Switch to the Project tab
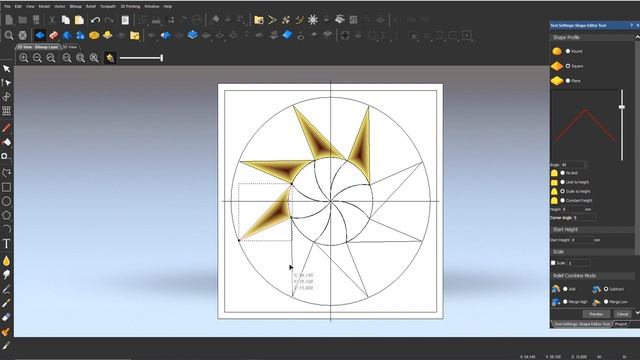This screenshot has height=360, width=640. pyautogui.click(x=621, y=324)
